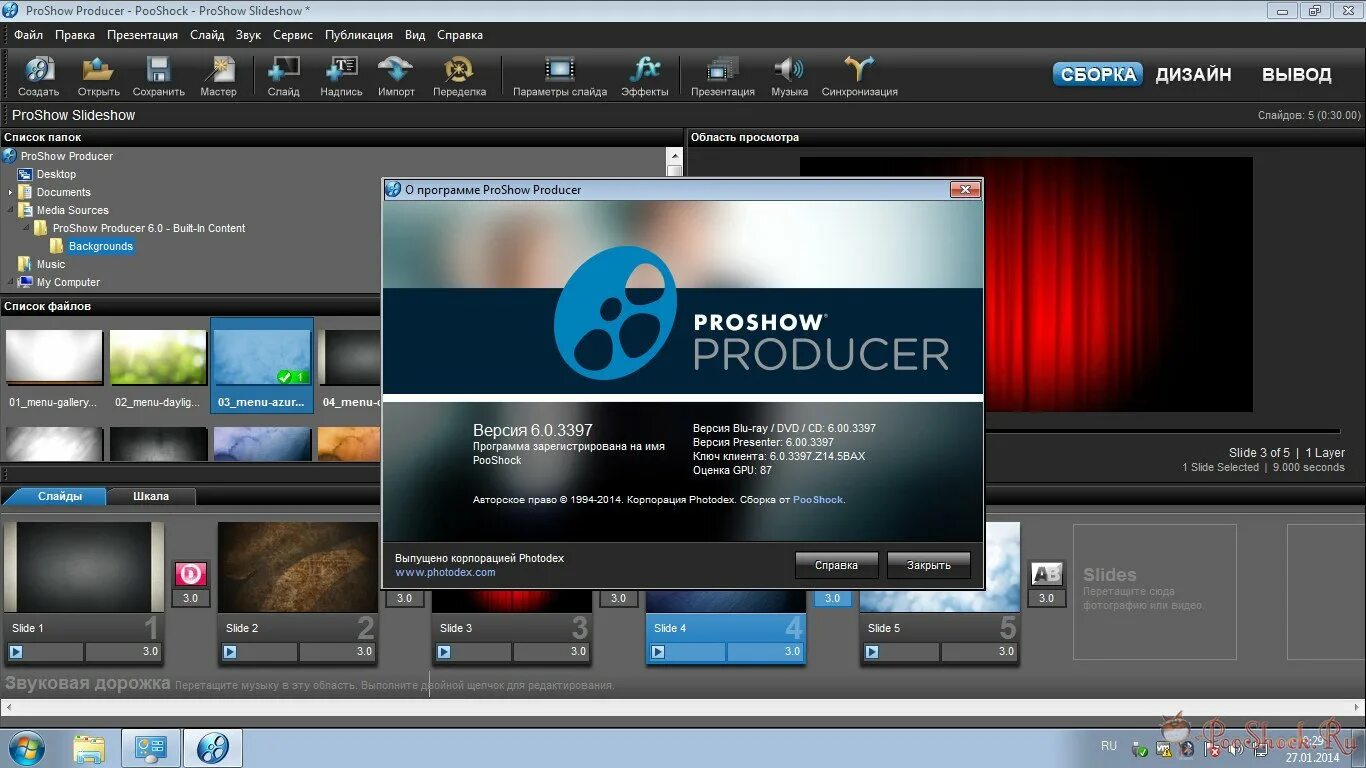
Task: Switch to the Шкала timeline tab
Action: point(151,496)
